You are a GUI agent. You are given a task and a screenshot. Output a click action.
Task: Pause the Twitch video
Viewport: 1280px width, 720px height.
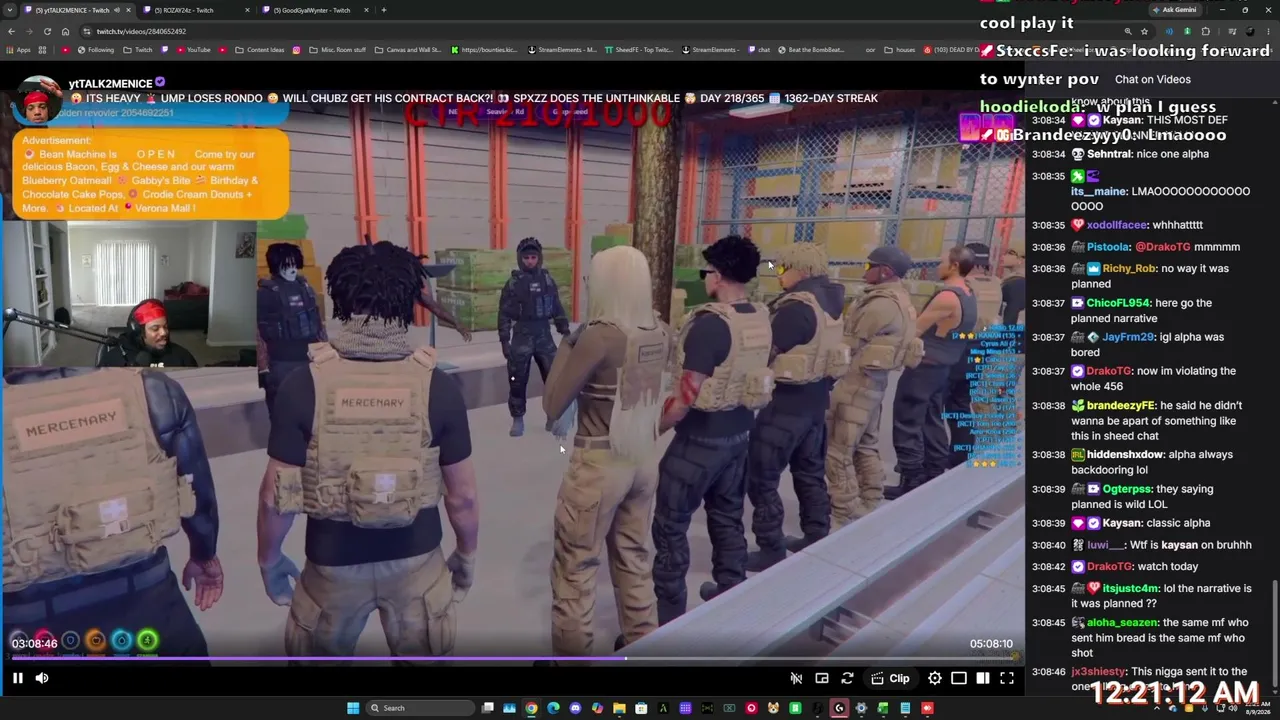click(x=18, y=678)
